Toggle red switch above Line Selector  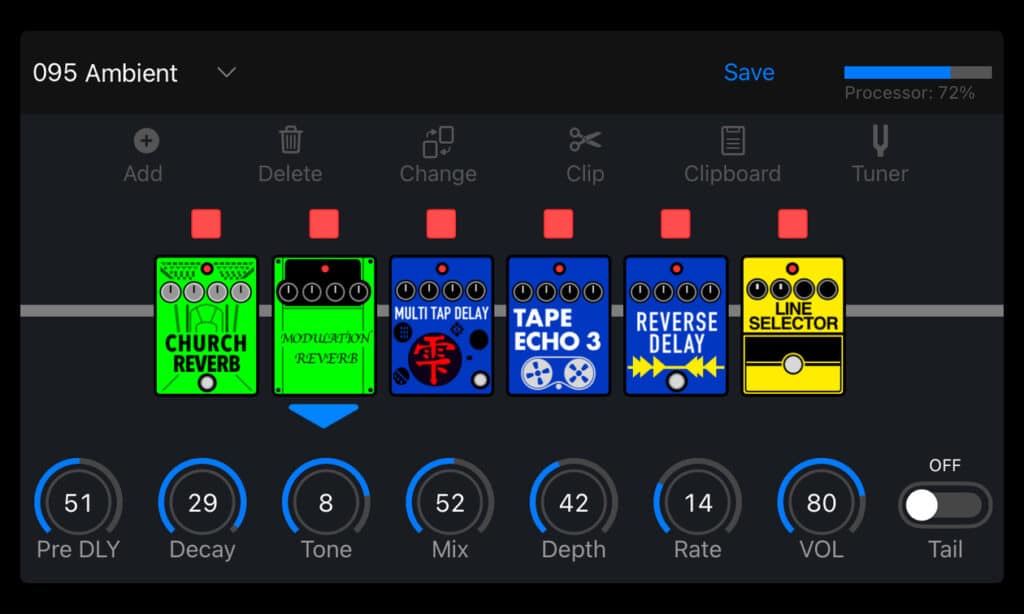793,224
